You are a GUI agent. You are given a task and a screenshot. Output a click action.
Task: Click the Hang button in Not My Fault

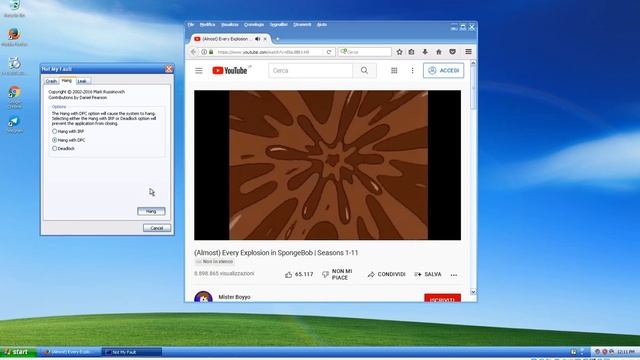(x=151, y=211)
